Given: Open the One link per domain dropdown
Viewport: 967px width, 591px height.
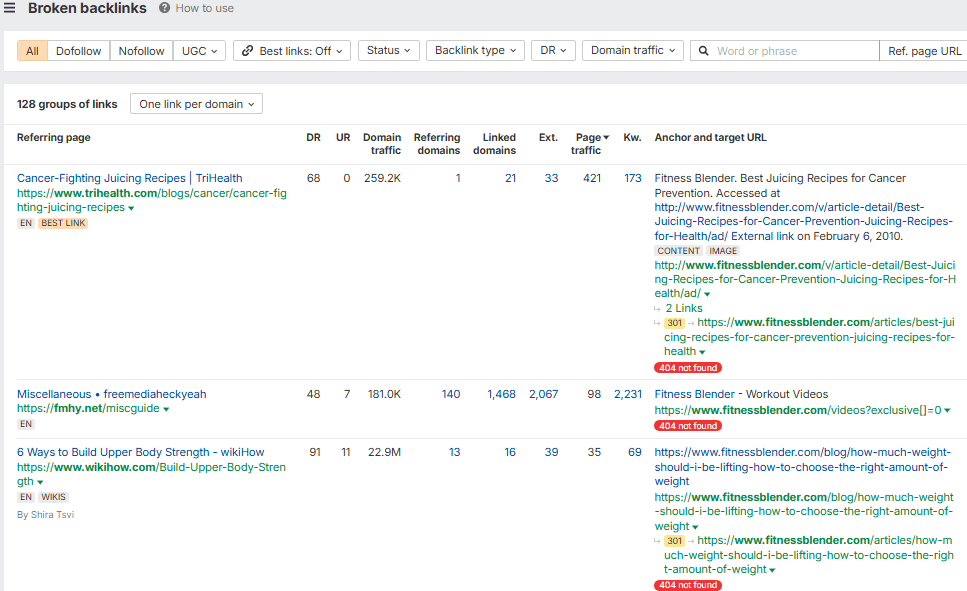Looking at the screenshot, I should pyautogui.click(x=196, y=104).
